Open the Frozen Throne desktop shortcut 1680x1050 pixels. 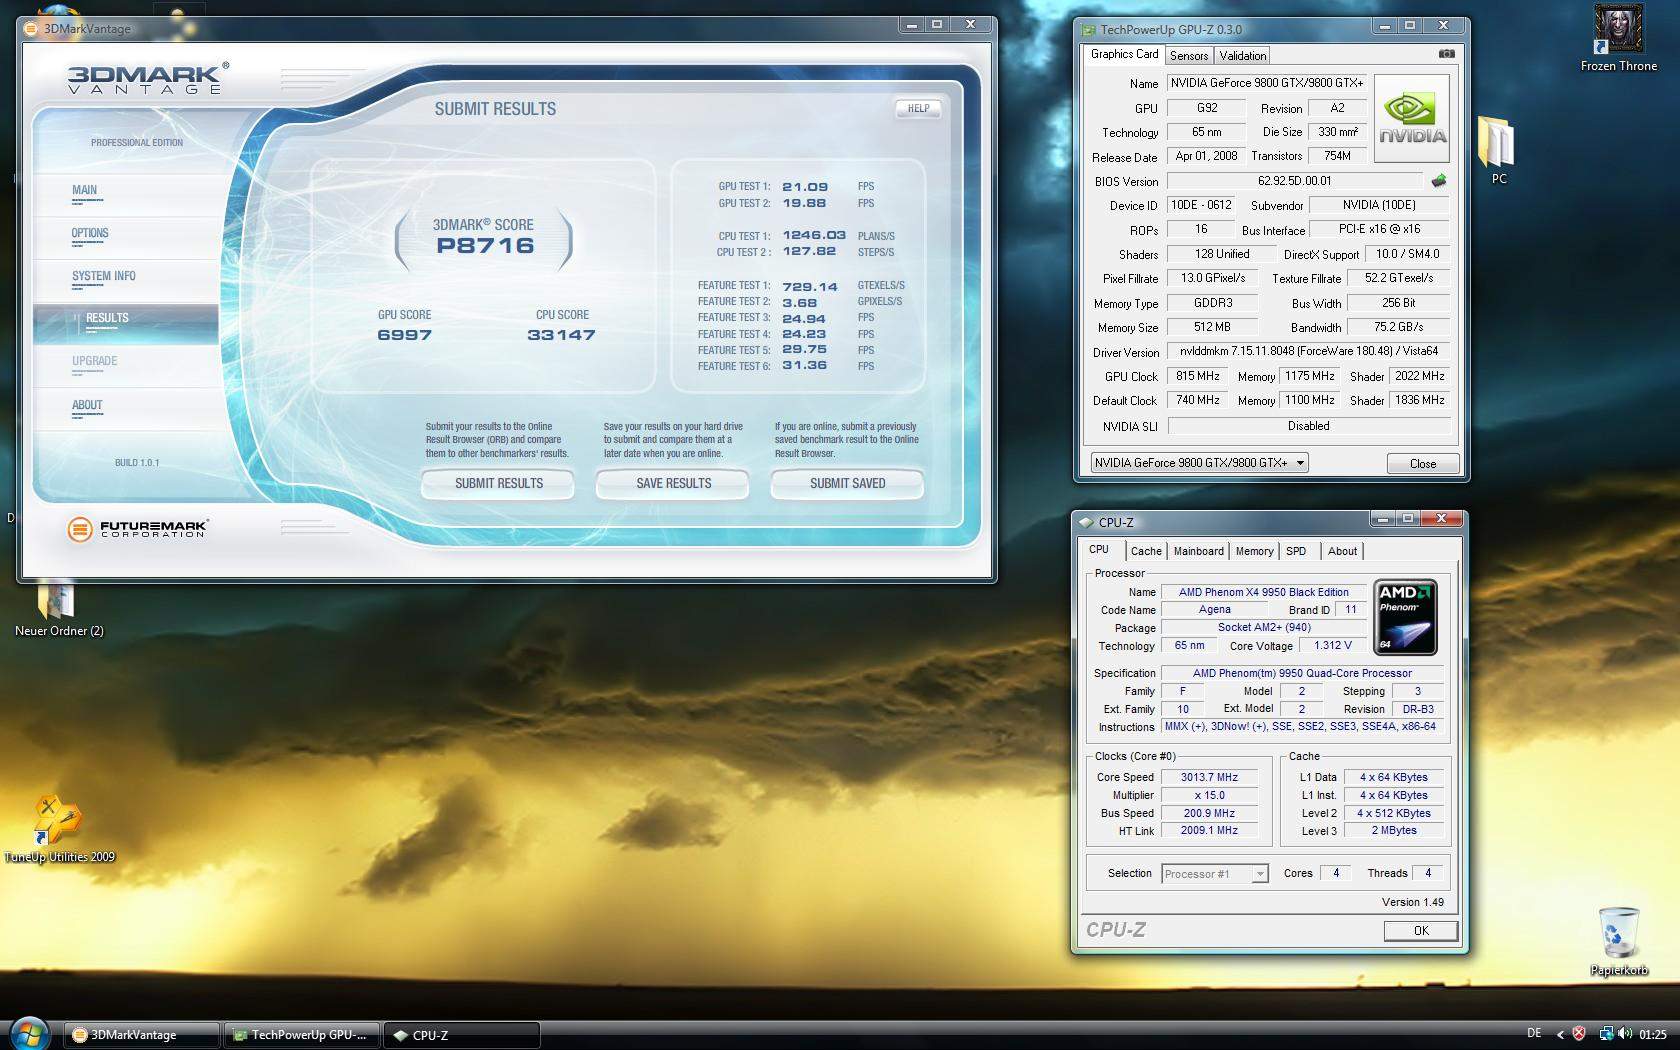(1618, 38)
